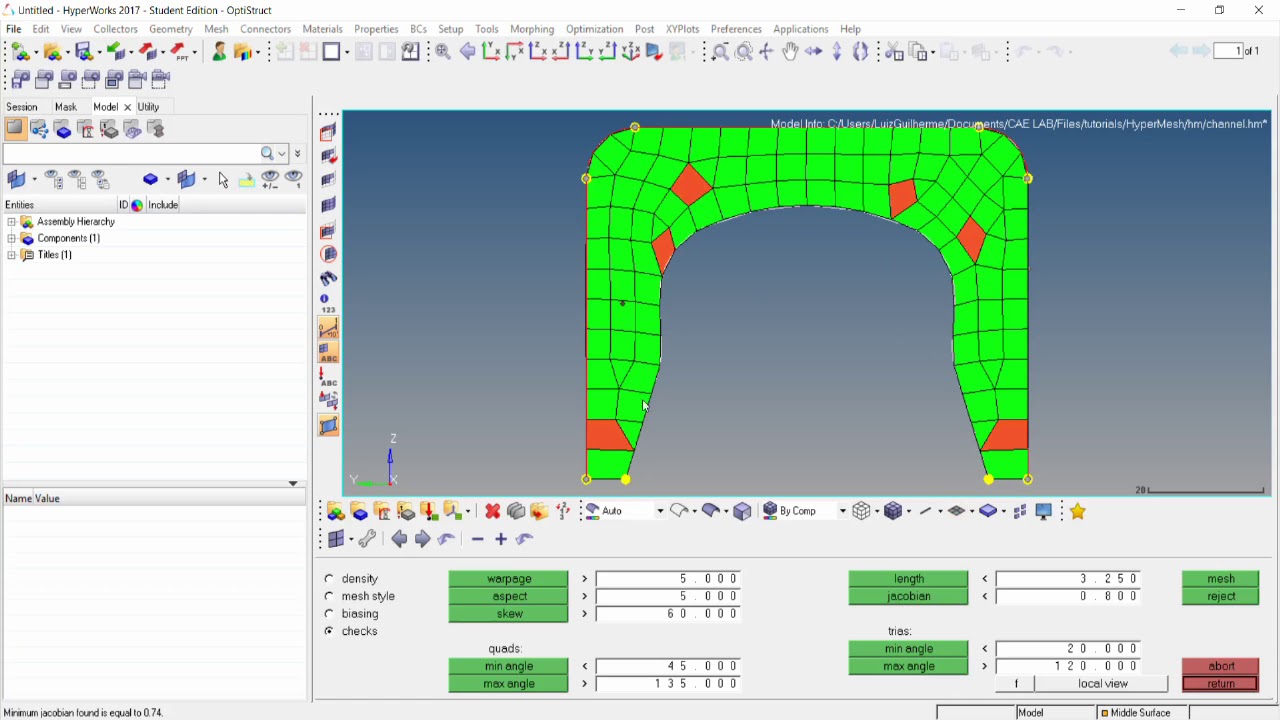Click the aspect value input field
This screenshot has width=1280, height=720.
tap(668, 597)
